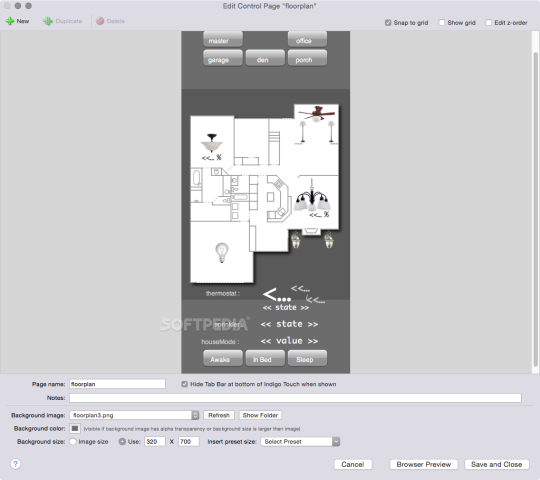Click the Awake house mode button
The height and width of the screenshot is (480, 540).
click(223, 358)
